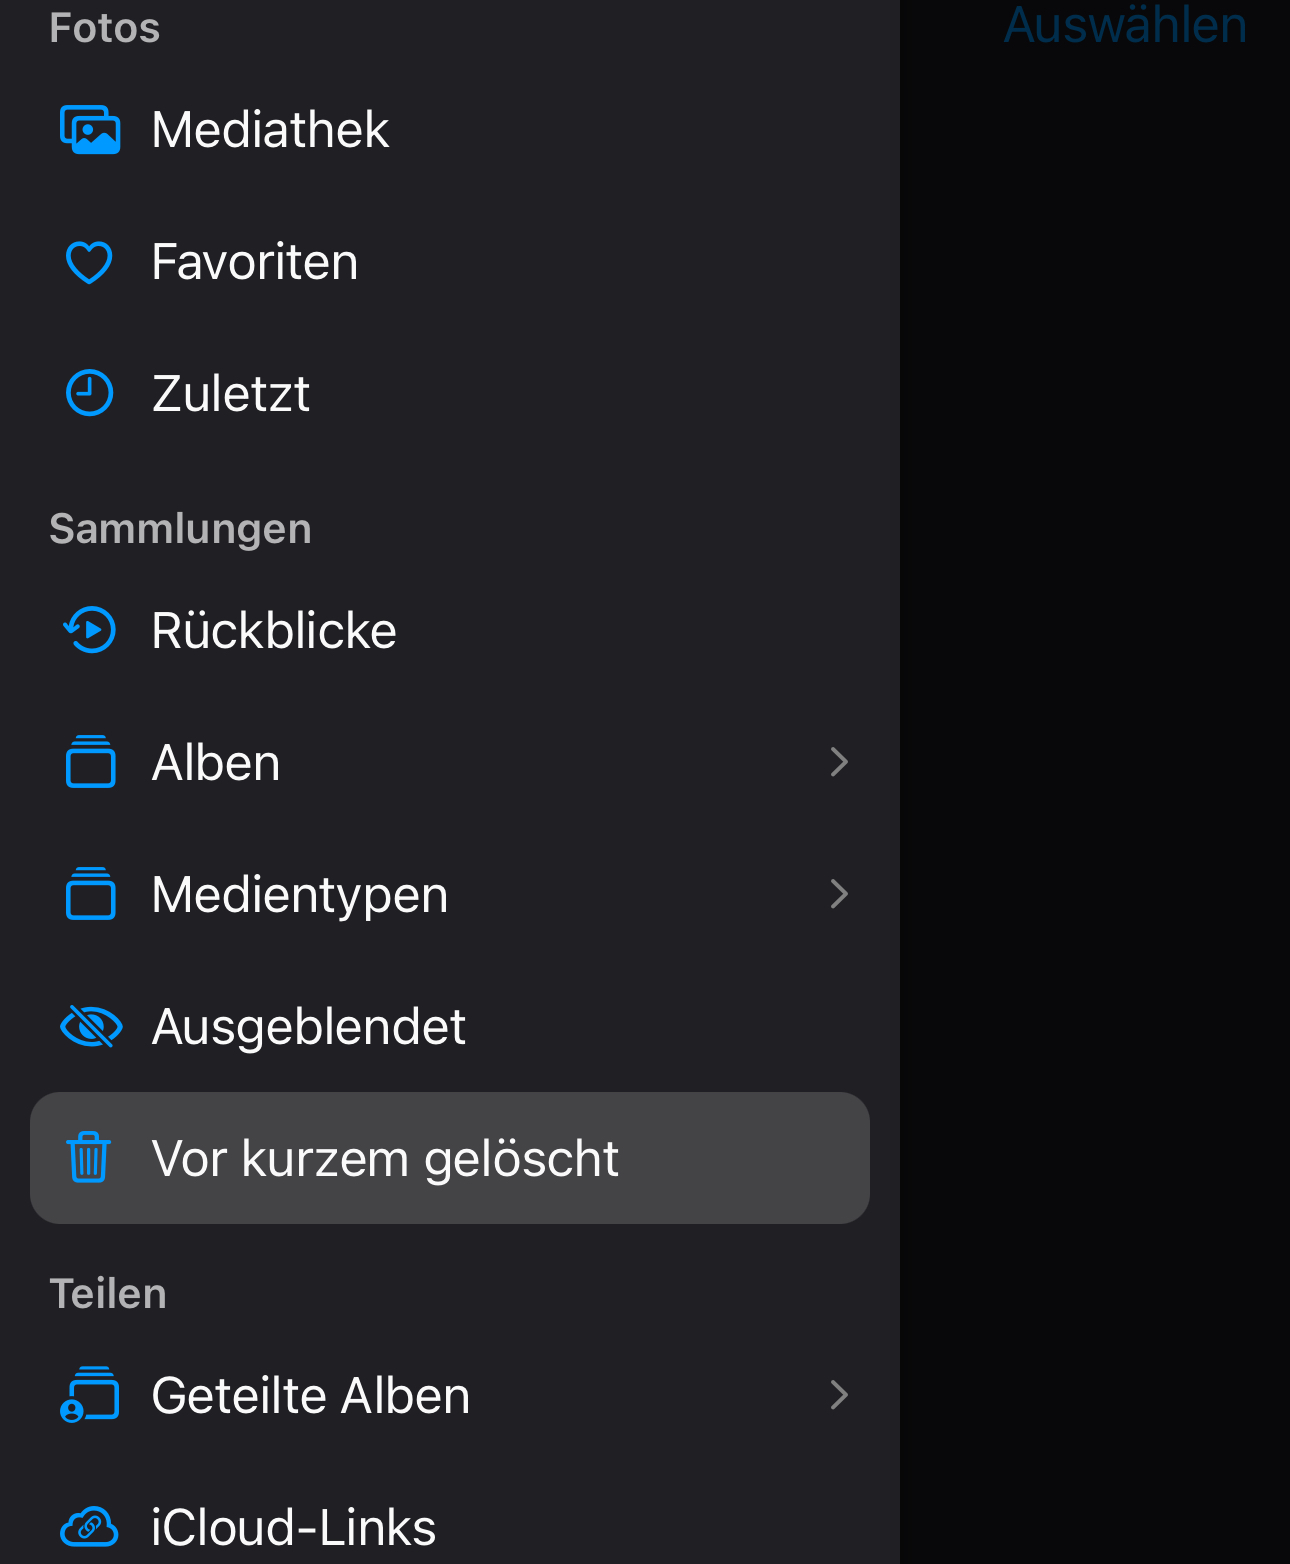The image size is (1290, 1564).
Task: Go to Favoriten label in sidebar
Action: (x=254, y=262)
